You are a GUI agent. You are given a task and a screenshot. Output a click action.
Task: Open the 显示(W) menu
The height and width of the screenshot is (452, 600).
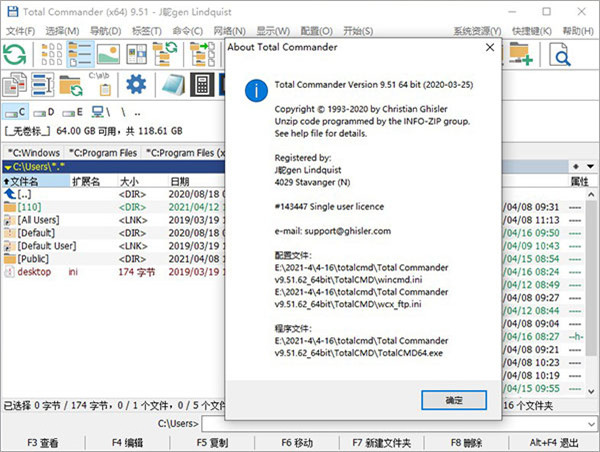coord(273,31)
